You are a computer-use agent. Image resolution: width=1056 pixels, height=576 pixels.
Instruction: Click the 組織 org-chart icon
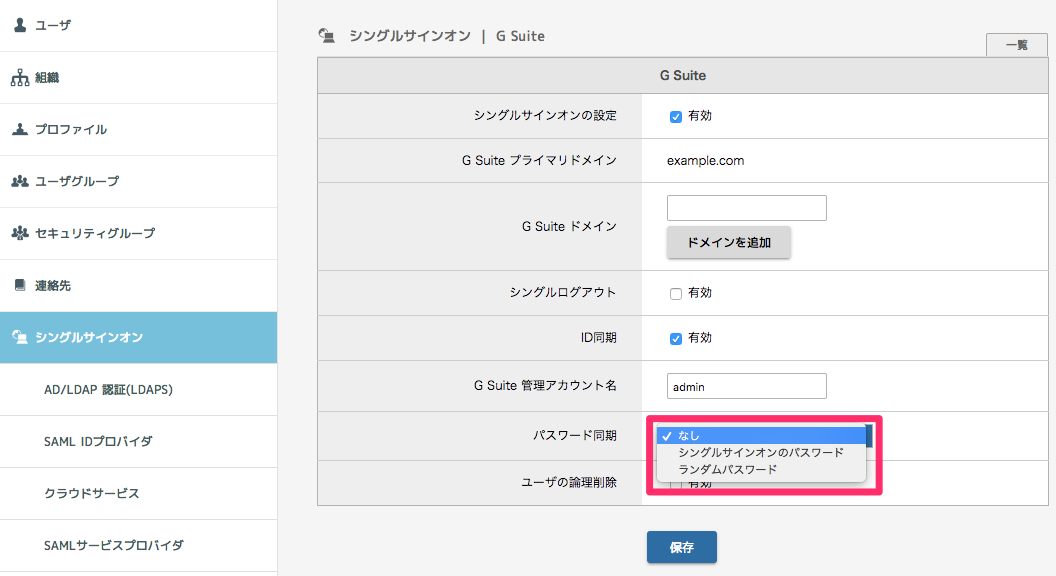(20, 77)
